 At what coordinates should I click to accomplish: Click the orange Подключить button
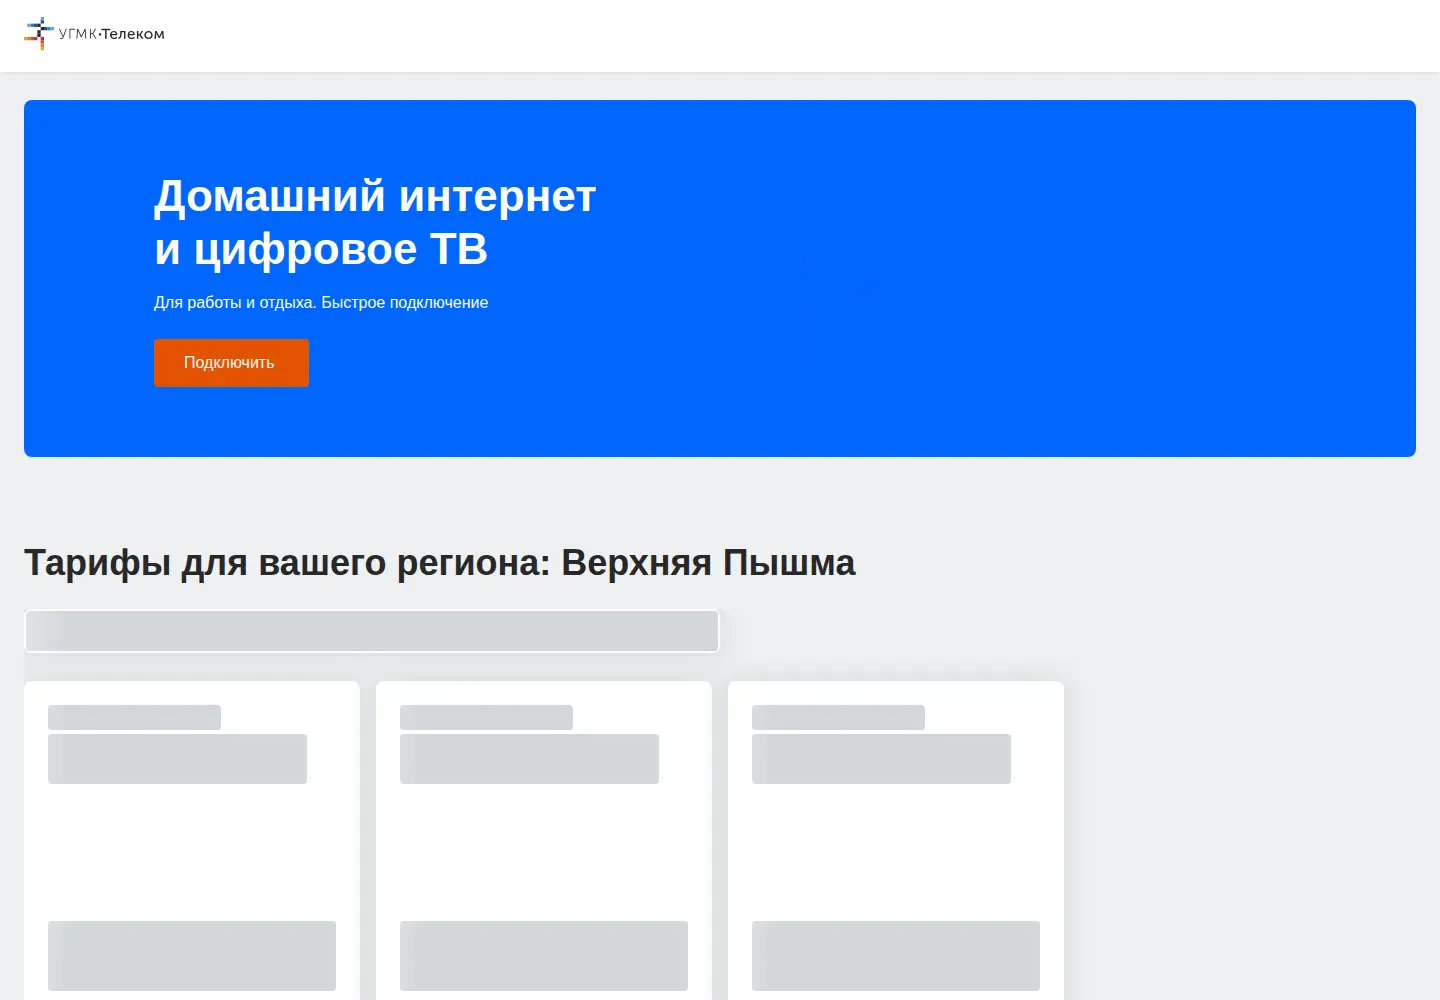(x=231, y=362)
